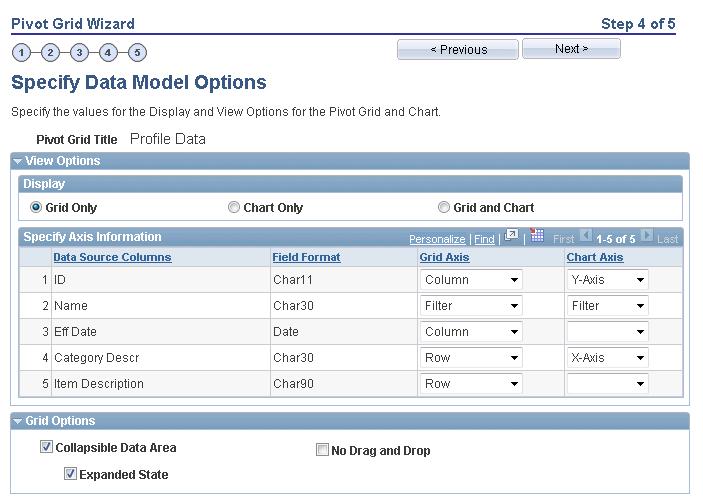Sort by Grid Axis column header
The width and height of the screenshot is (703, 501).
pos(444,257)
